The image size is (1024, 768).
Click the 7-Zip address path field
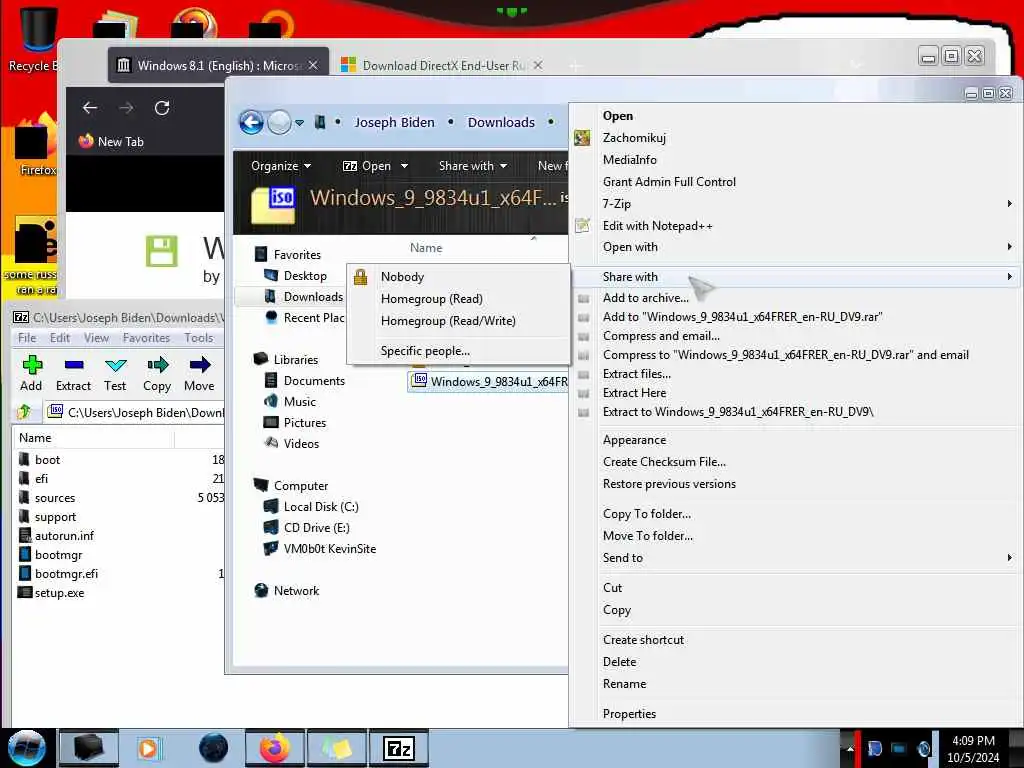[x=136, y=412]
